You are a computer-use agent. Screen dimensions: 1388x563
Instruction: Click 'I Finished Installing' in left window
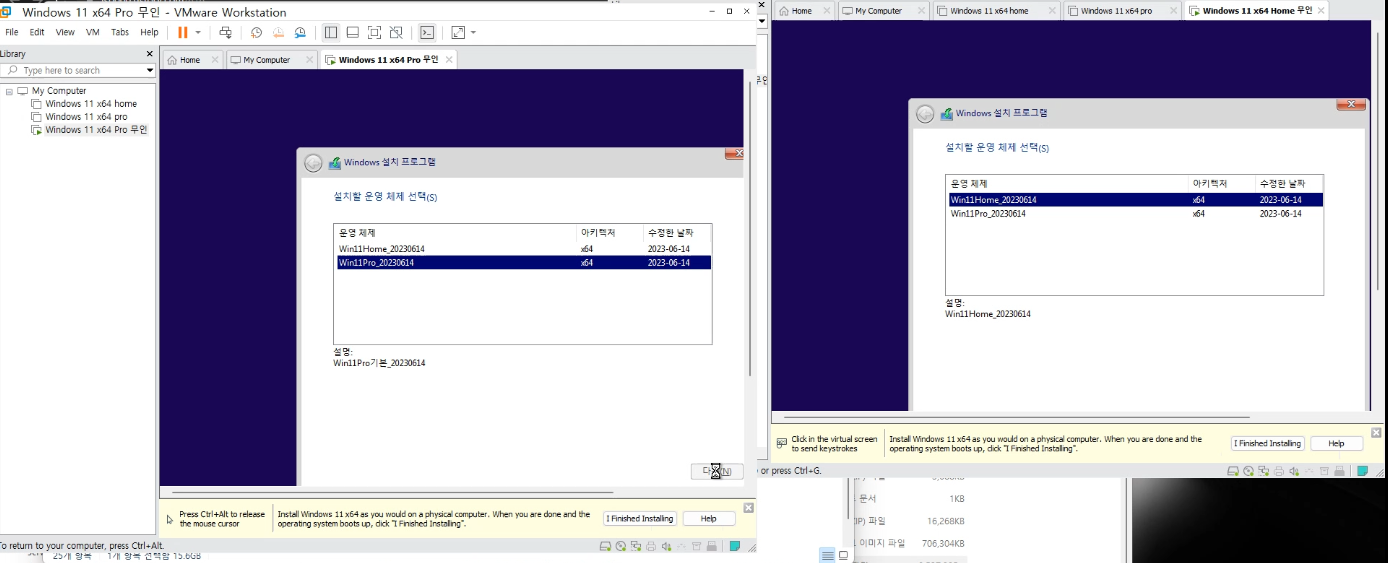tap(640, 519)
